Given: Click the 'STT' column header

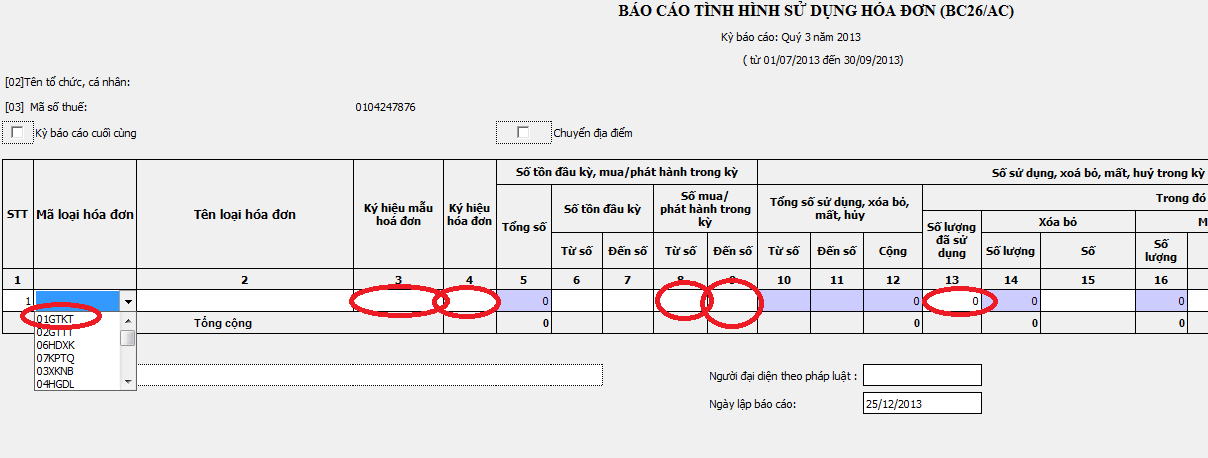Looking at the screenshot, I should click(x=17, y=214).
